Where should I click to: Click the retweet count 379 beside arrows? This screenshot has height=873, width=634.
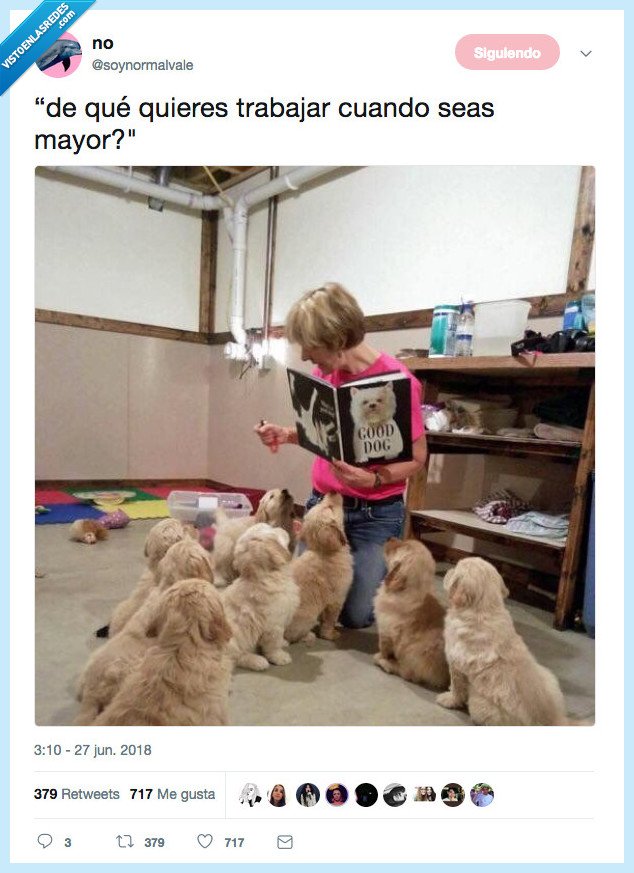coord(154,842)
